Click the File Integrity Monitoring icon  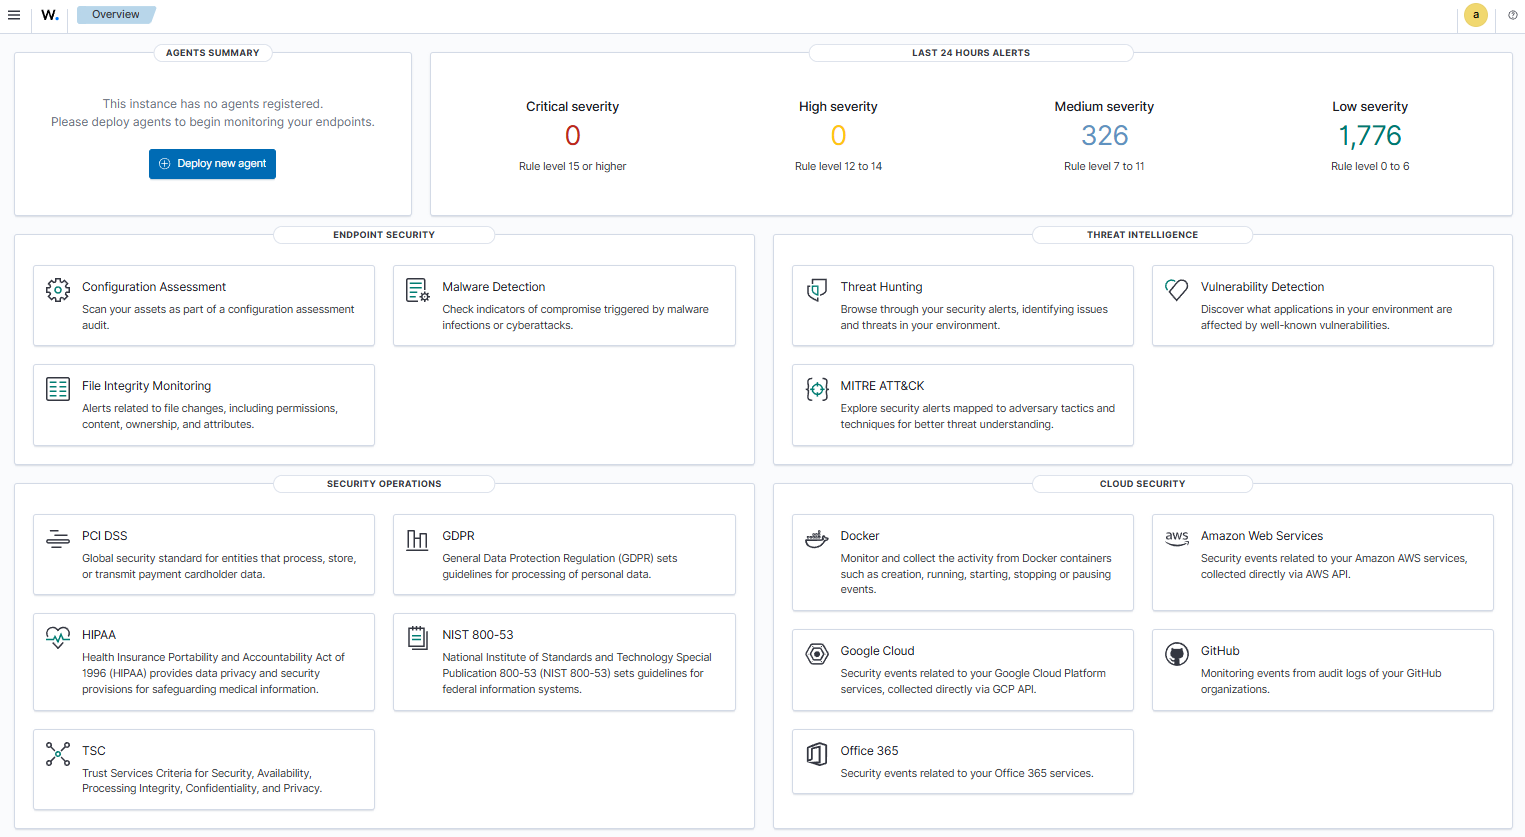pyautogui.click(x=58, y=389)
